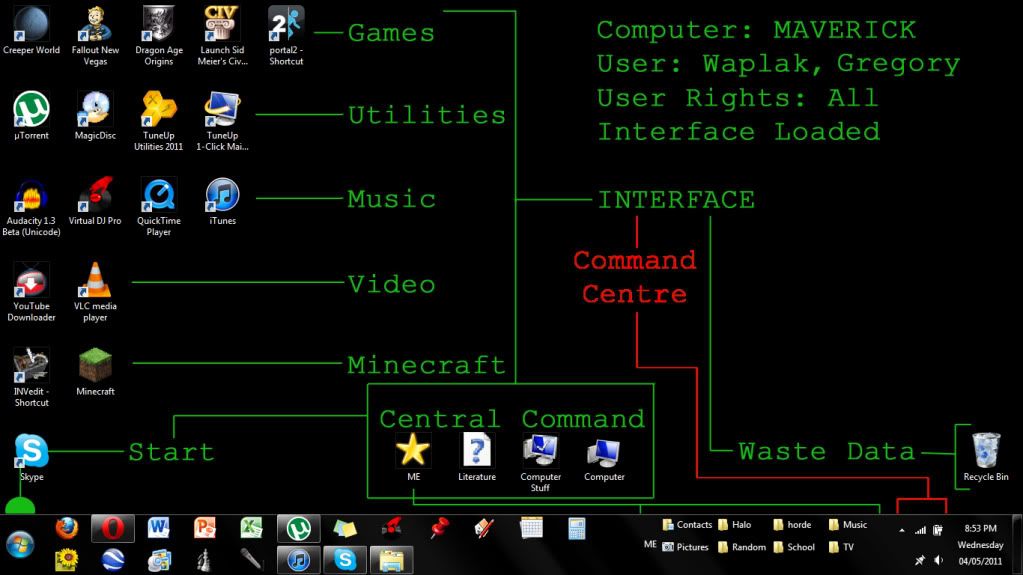Open the clock showing 8:53 PM
1023x575 pixels.
pos(980,544)
